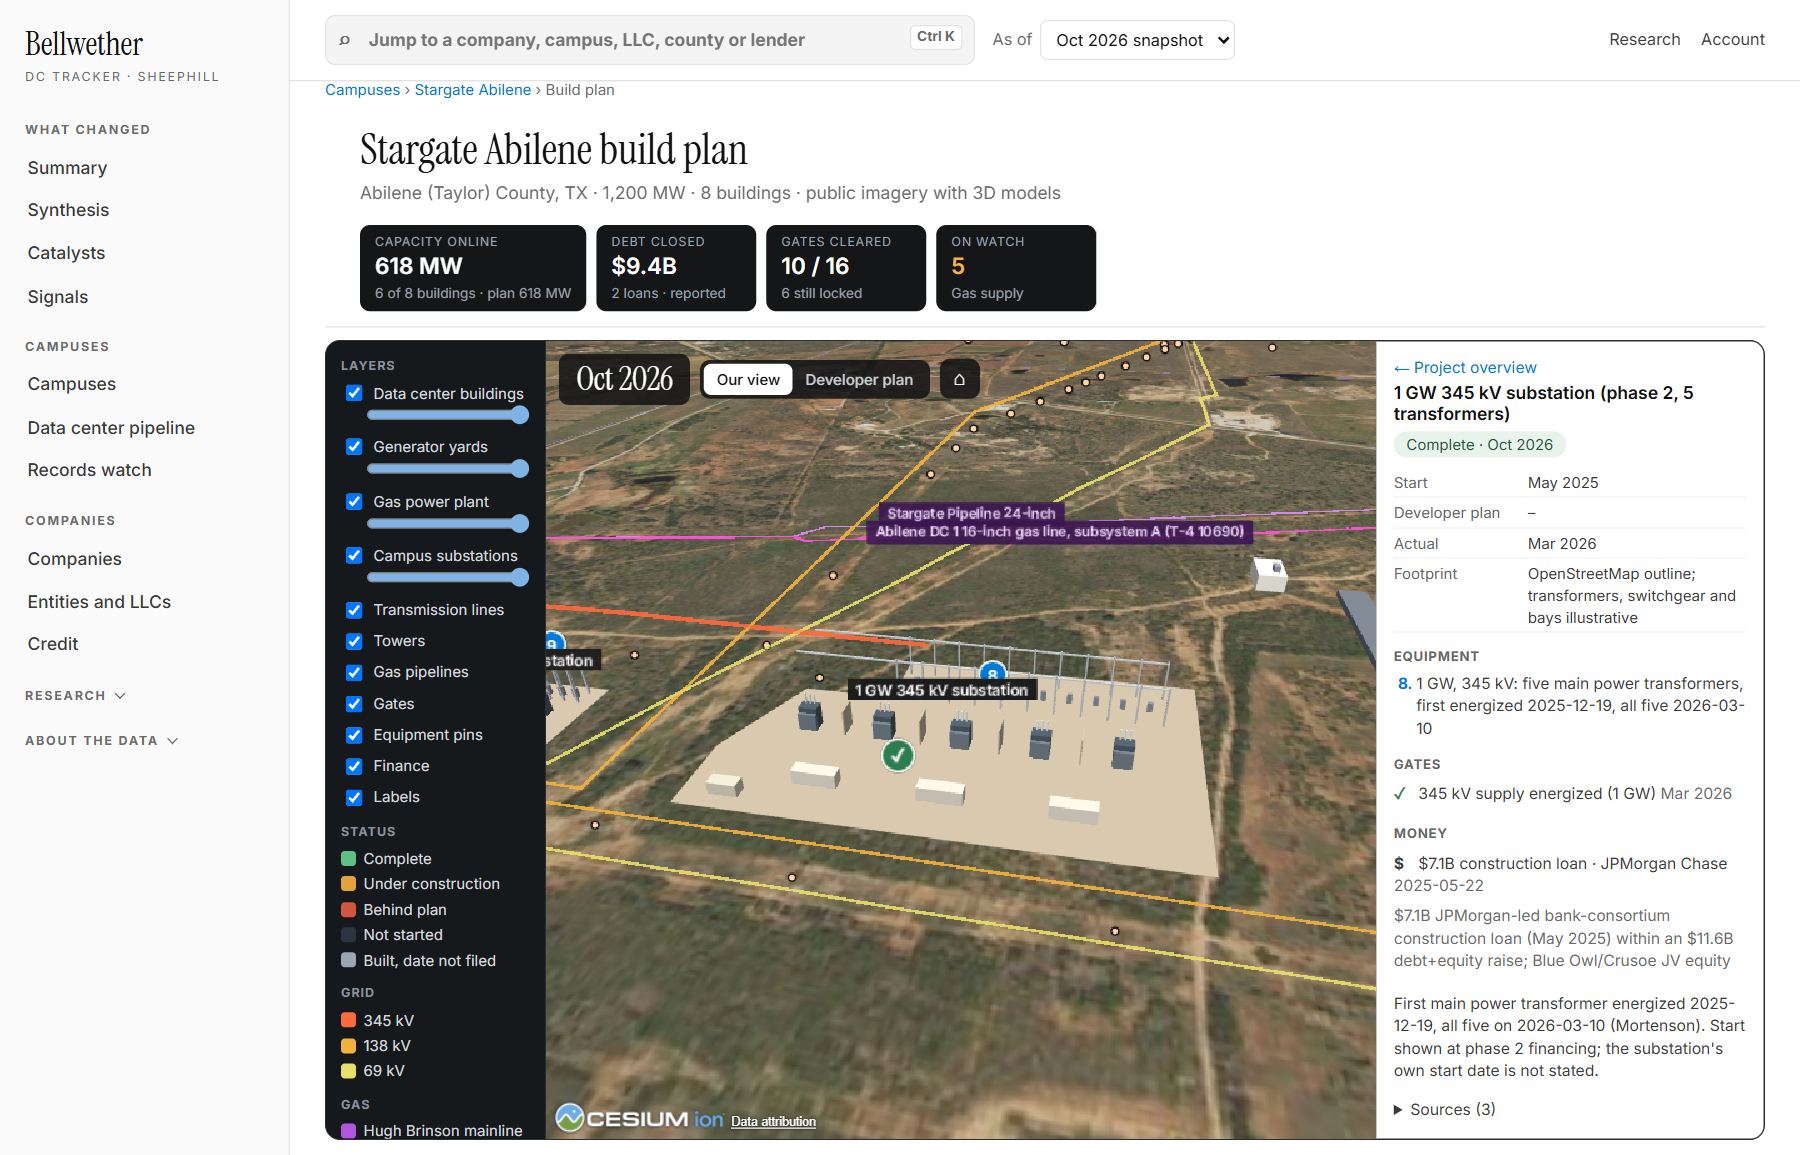The image size is (1800, 1155).
Task: Click the blue number 8 equipment pin
Action: 992,672
